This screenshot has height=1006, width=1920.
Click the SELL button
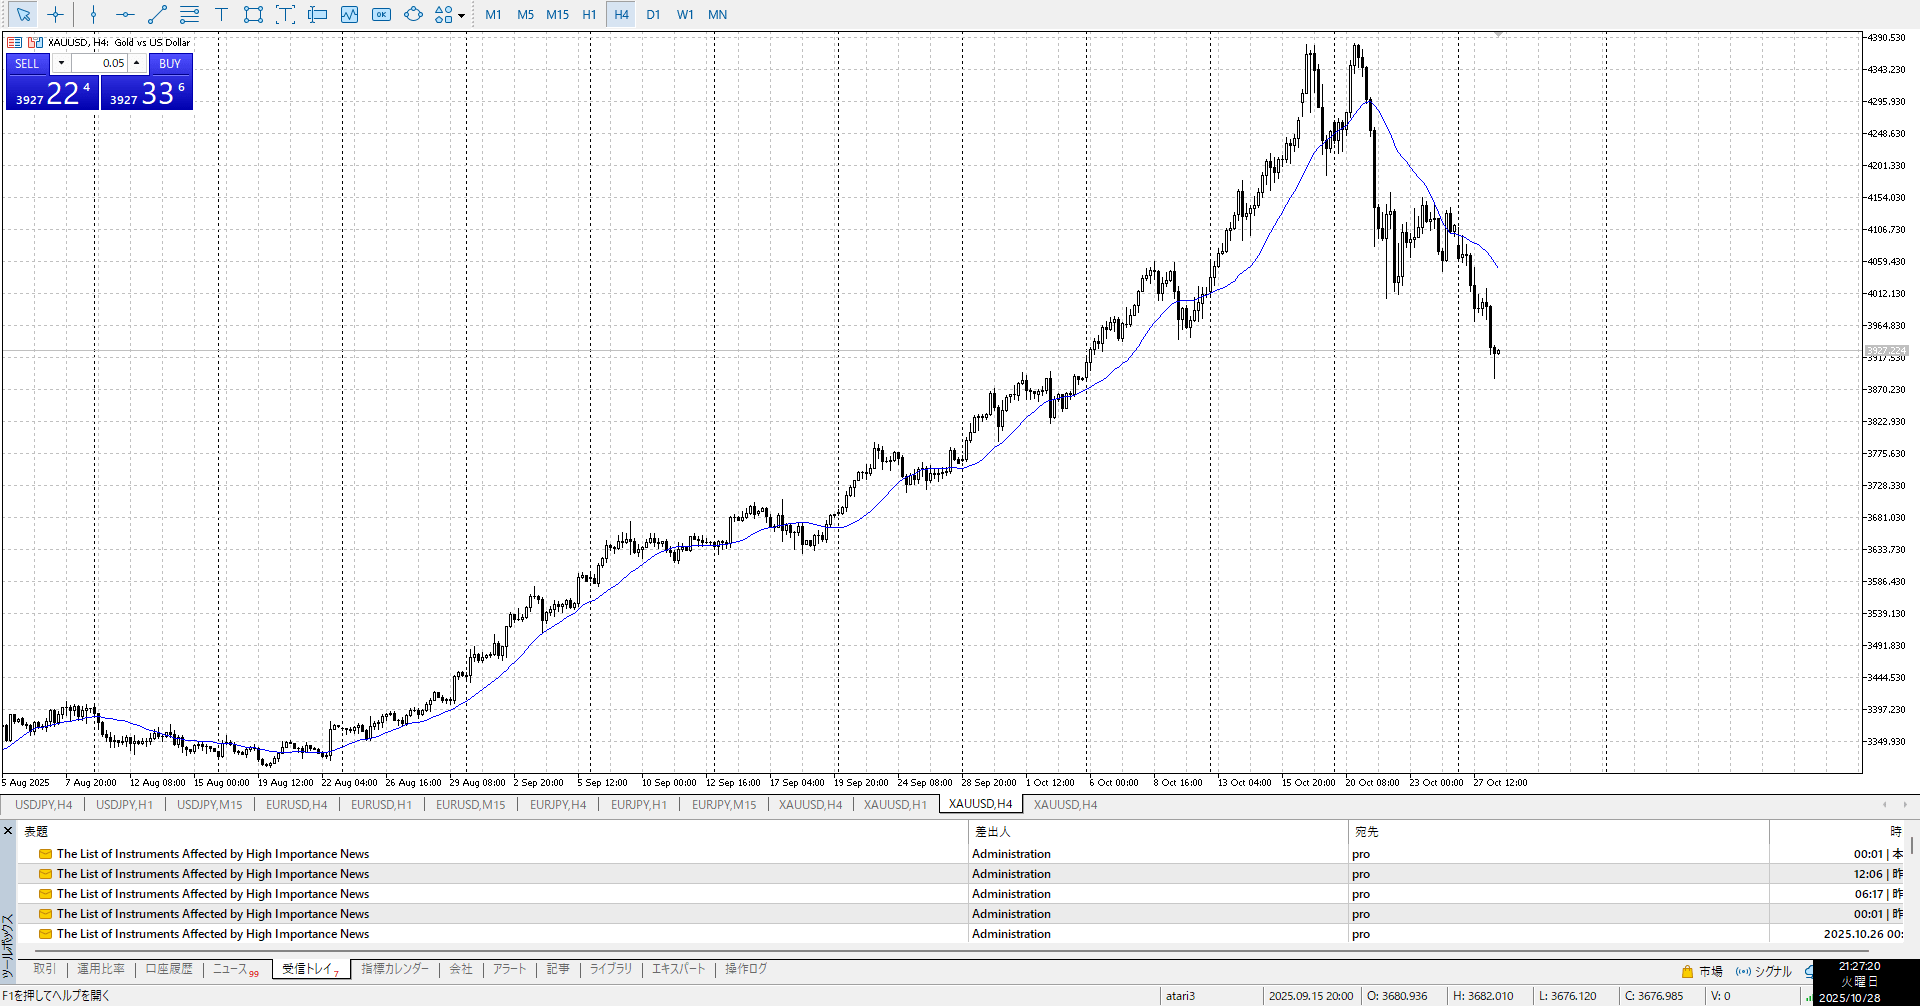point(27,63)
